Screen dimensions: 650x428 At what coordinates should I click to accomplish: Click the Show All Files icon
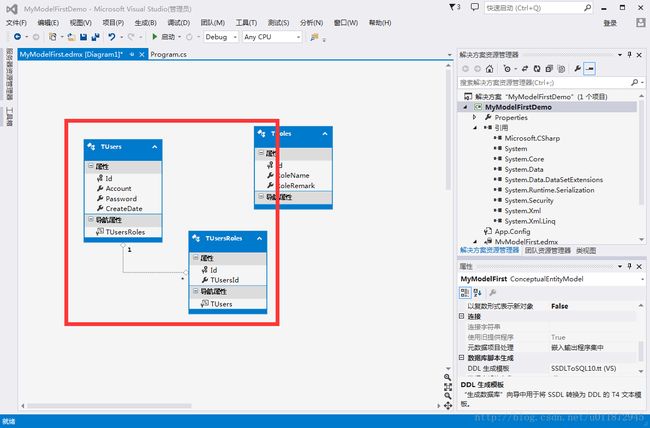coord(561,69)
